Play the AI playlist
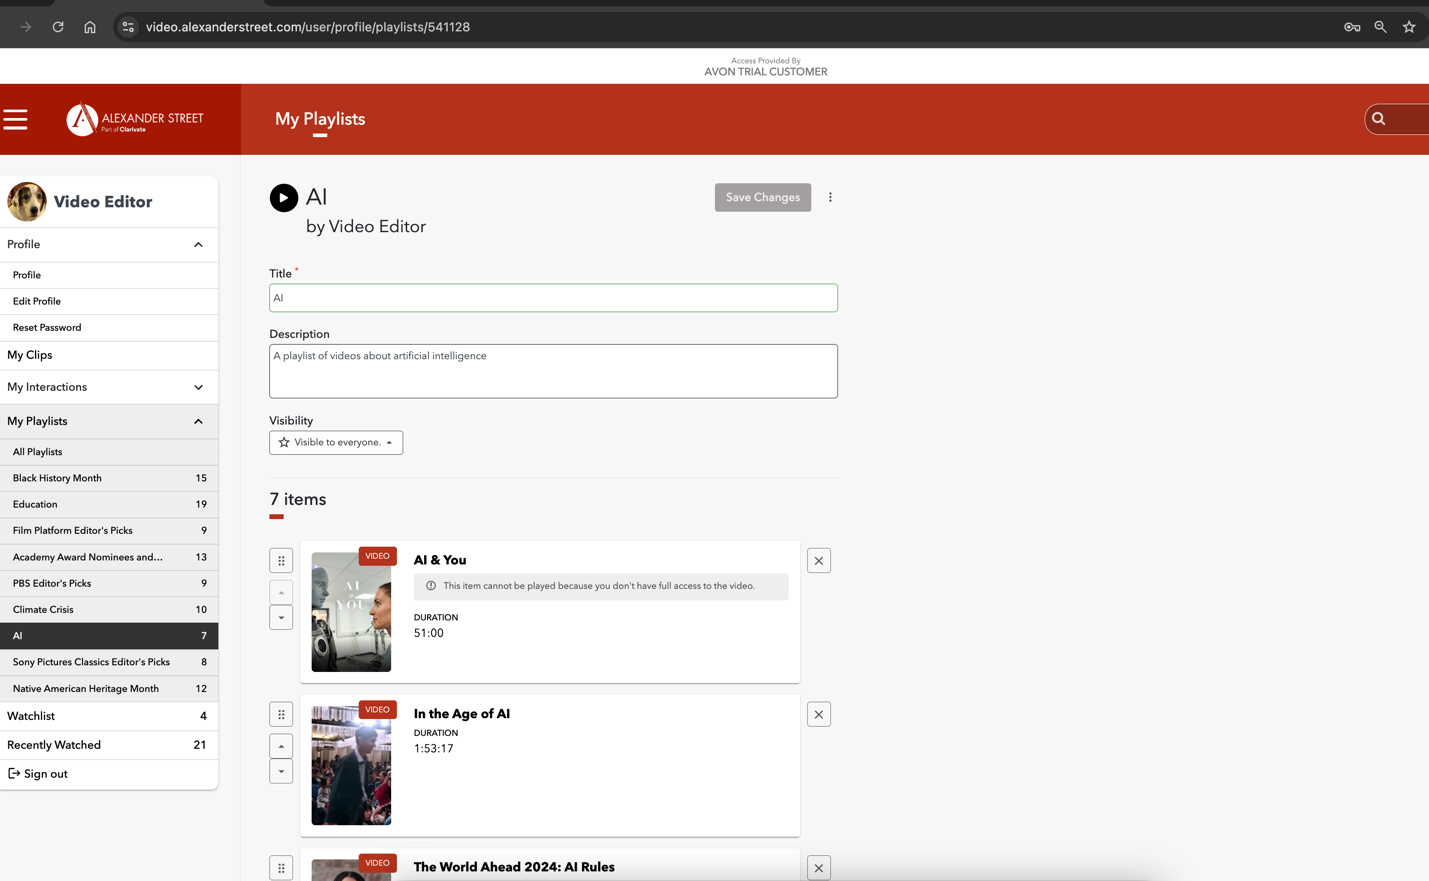1429x881 pixels. click(283, 198)
